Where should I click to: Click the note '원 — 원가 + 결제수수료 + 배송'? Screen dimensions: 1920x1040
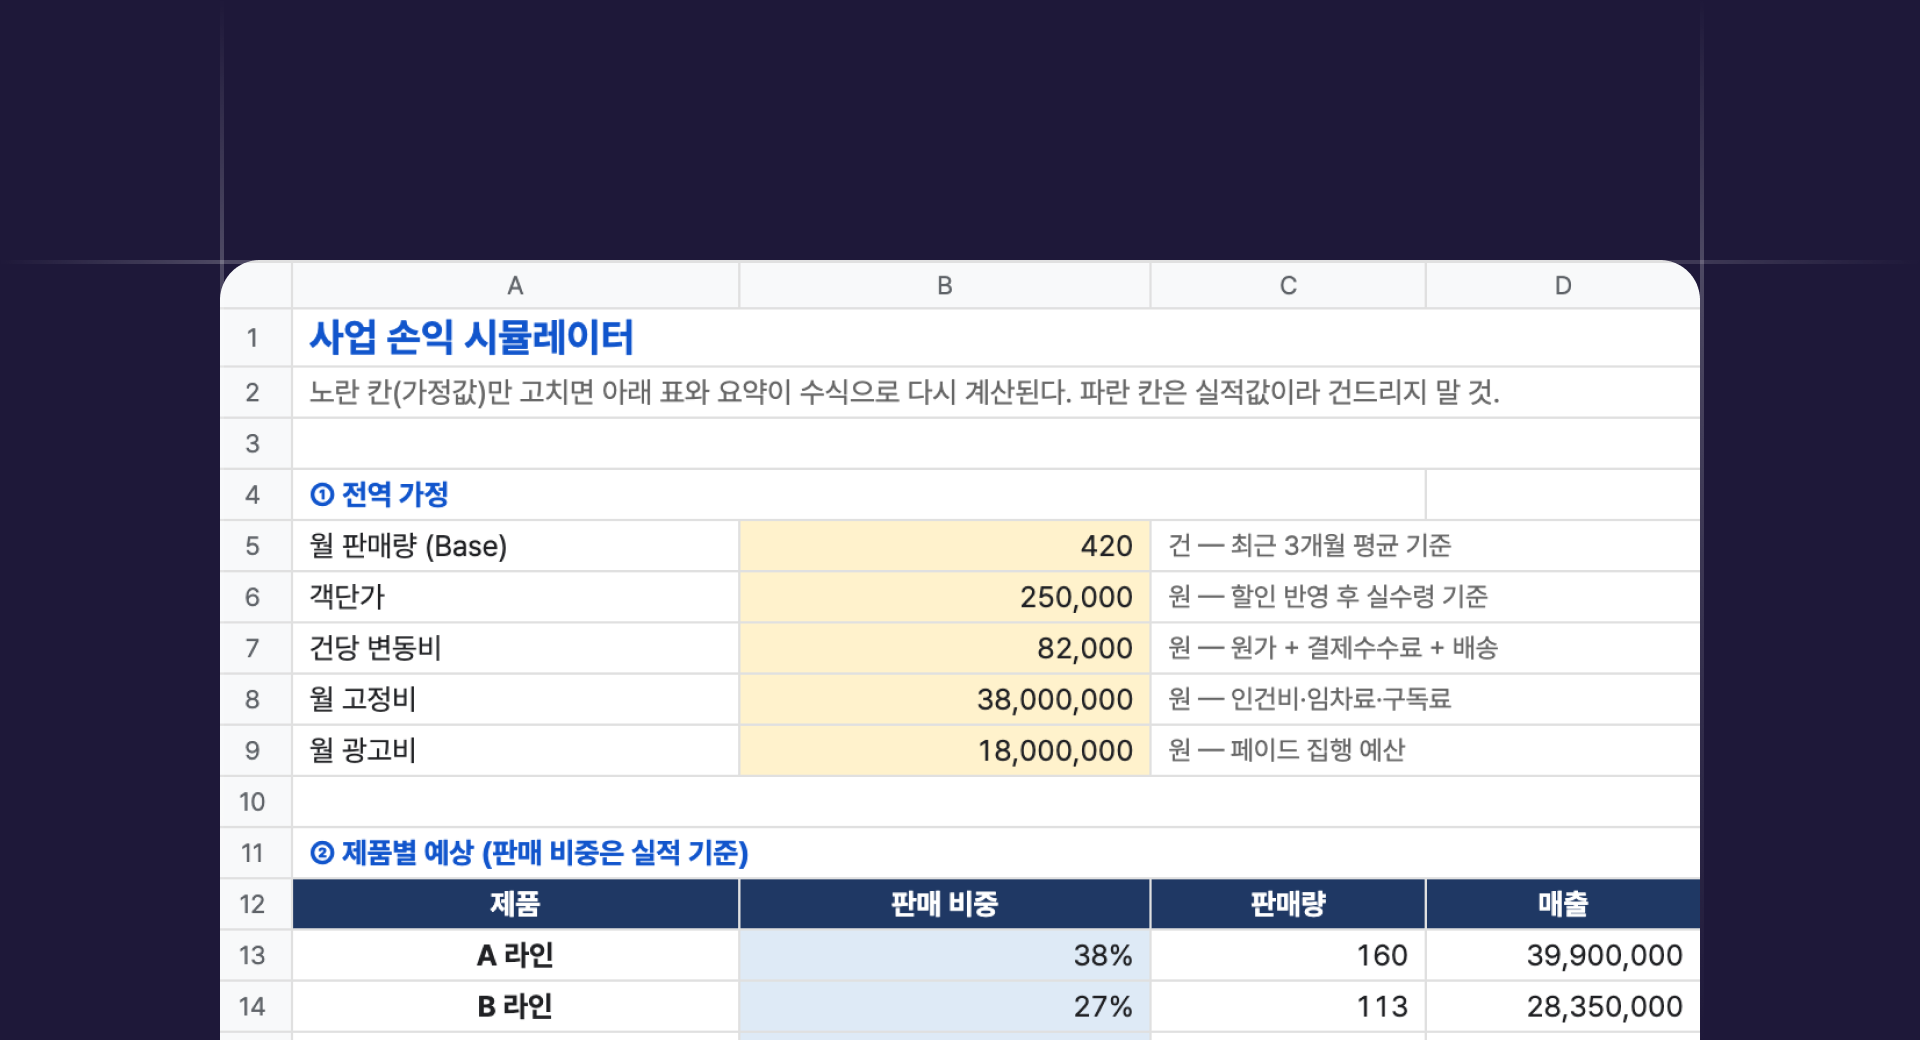1333,648
